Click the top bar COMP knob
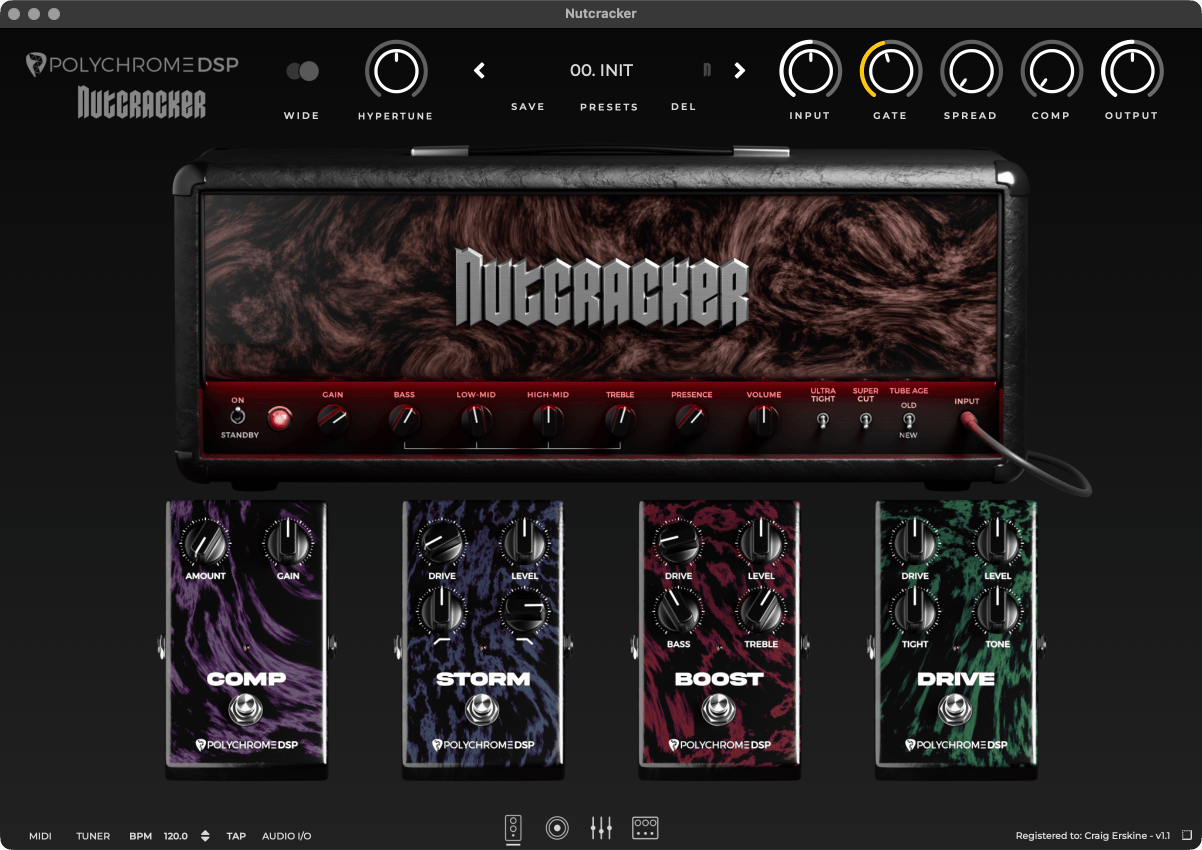Viewport: 1202px width, 850px height. [x=1051, y=72]
